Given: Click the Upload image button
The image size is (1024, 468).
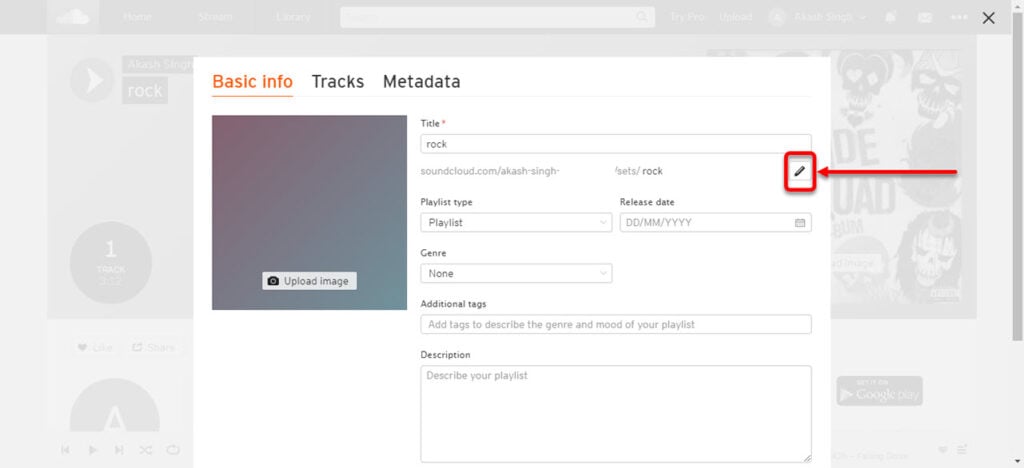Looking at the screenshot, I should coord(310,281).
